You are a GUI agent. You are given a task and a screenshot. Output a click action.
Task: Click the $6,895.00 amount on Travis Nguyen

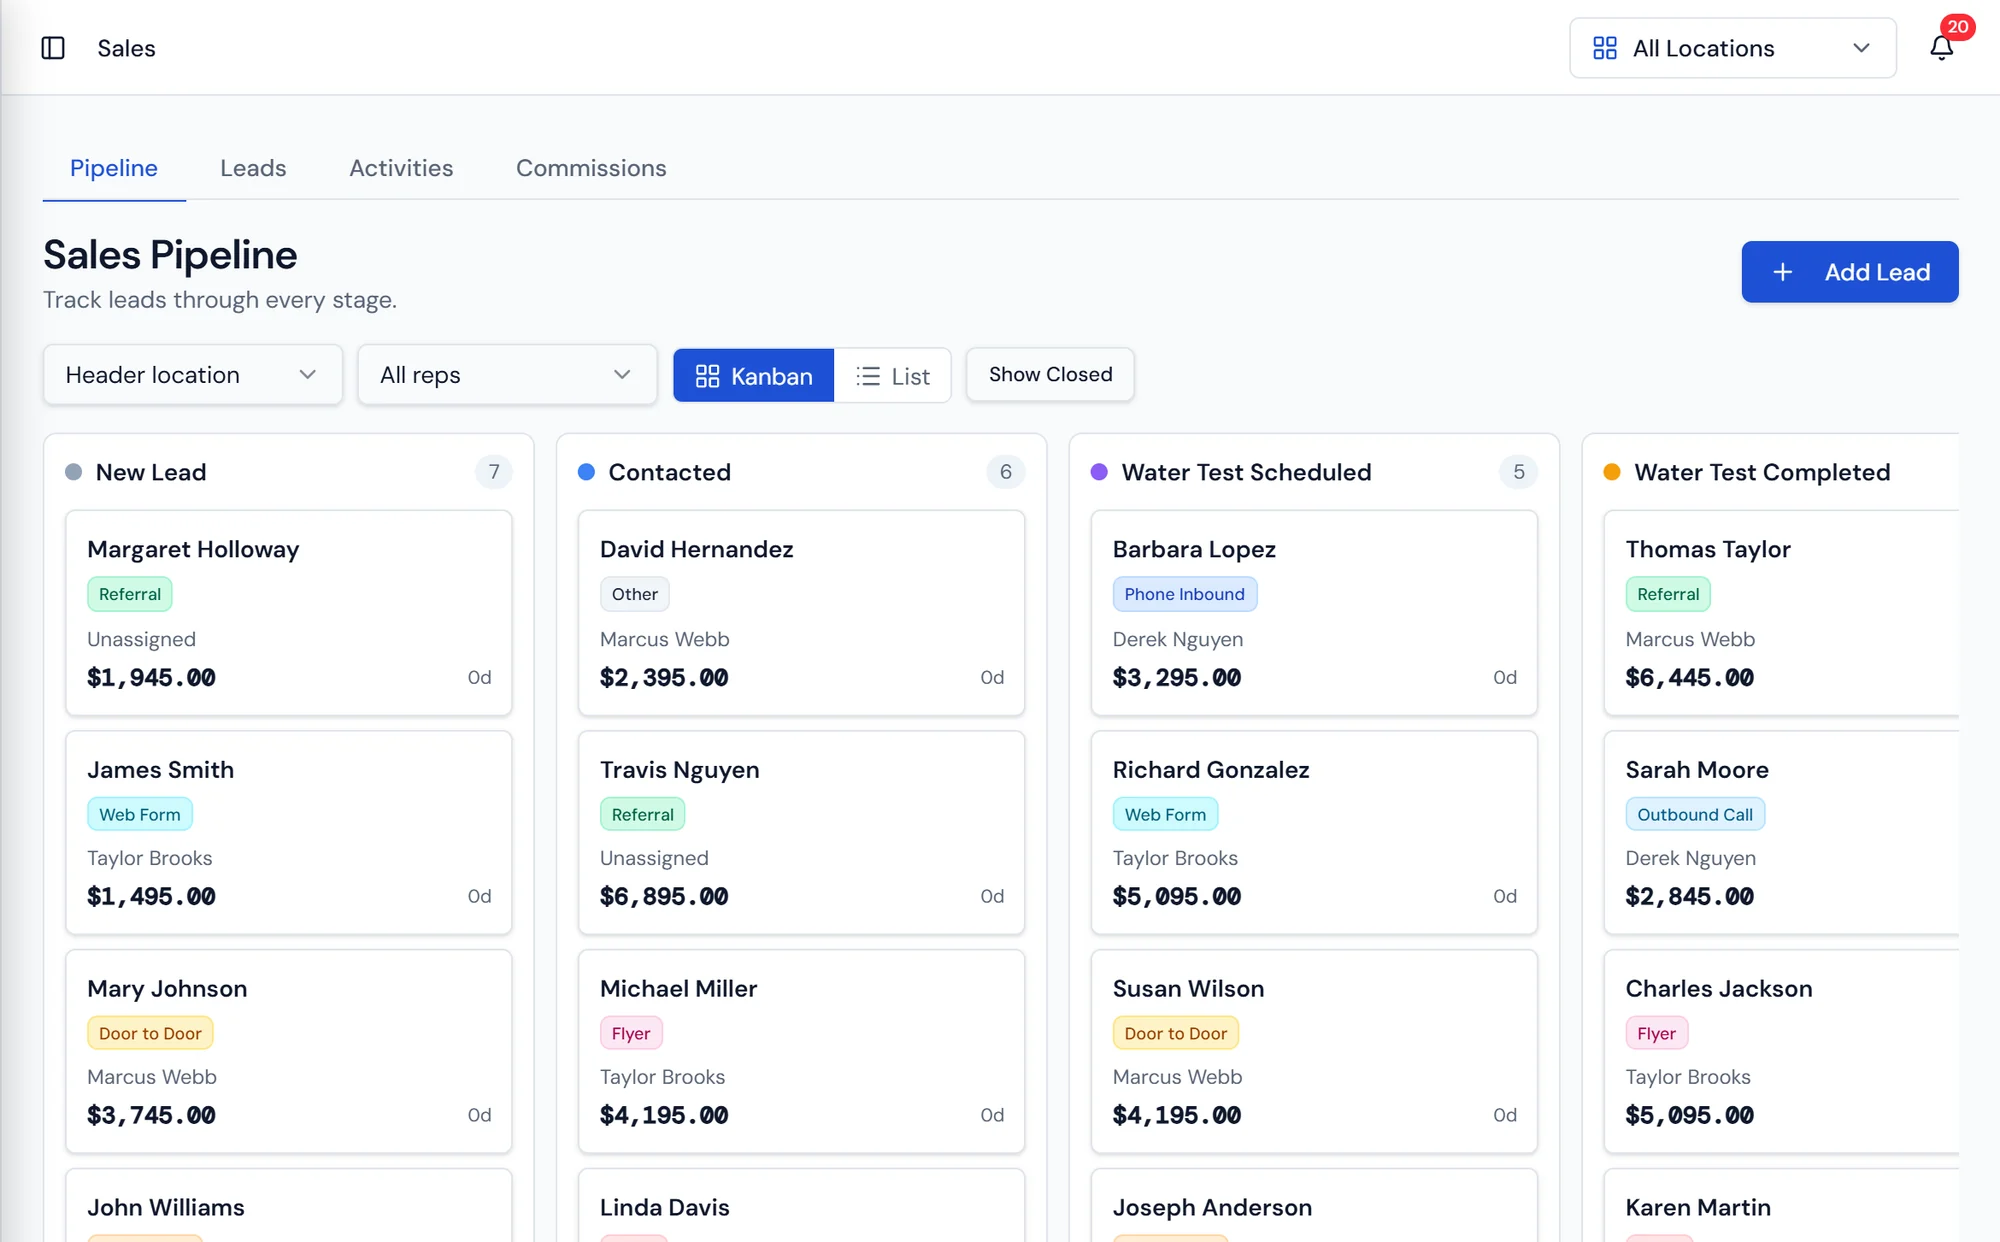click(x=664, y=896)
